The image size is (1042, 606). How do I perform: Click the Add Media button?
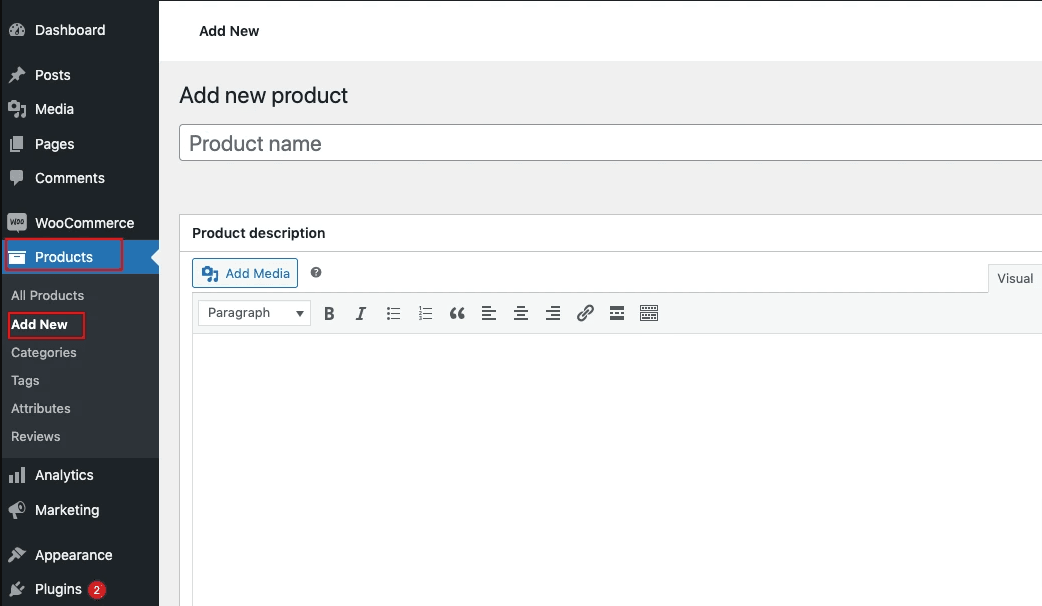tap(245, 273)
